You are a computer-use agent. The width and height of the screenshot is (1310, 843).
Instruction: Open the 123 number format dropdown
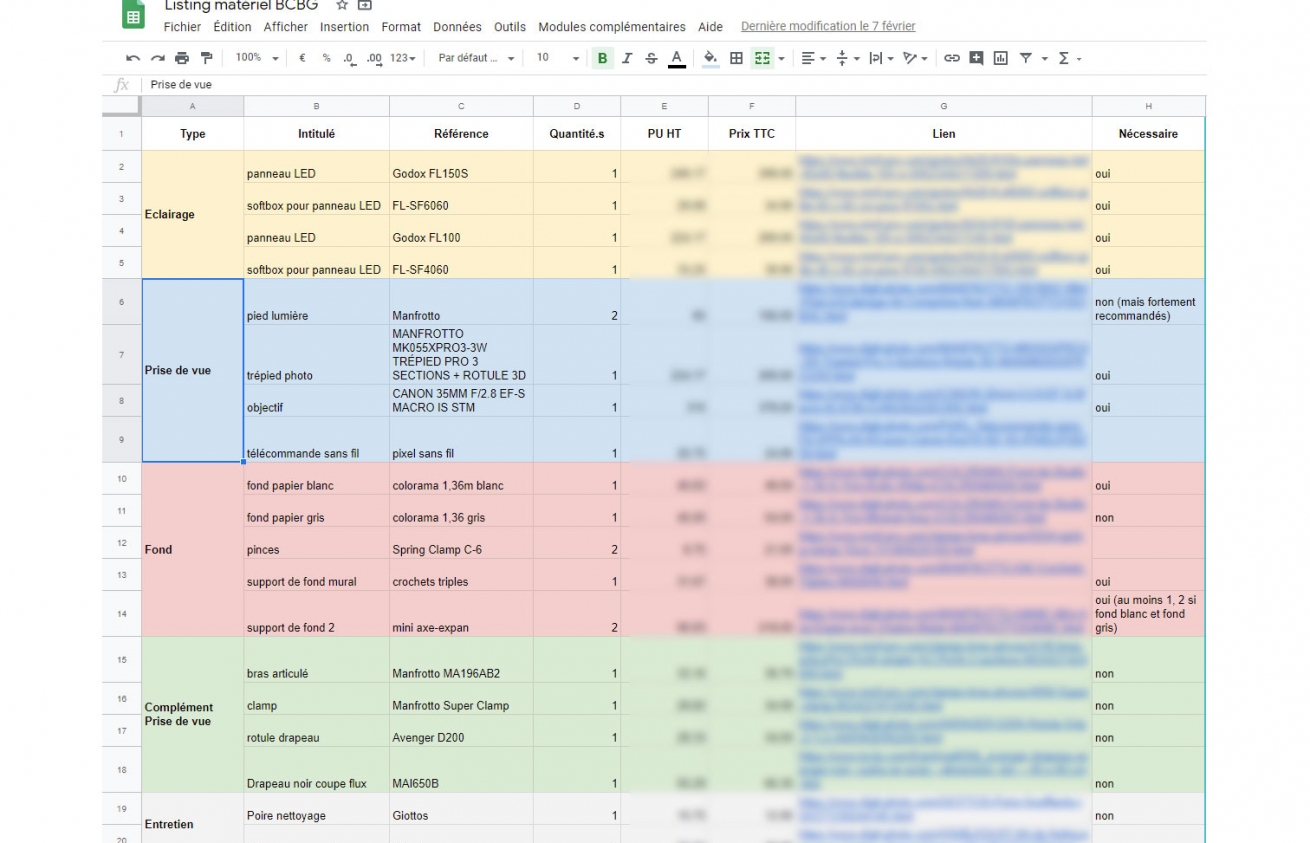coord(403,58)
